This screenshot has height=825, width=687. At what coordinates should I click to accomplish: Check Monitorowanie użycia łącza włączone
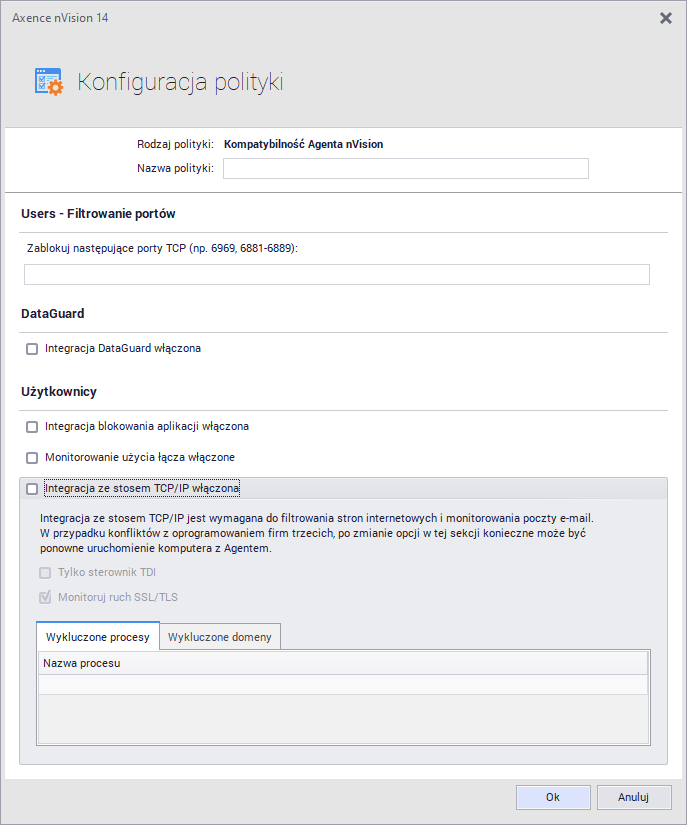pyautogui.click(x=32, y=457)
